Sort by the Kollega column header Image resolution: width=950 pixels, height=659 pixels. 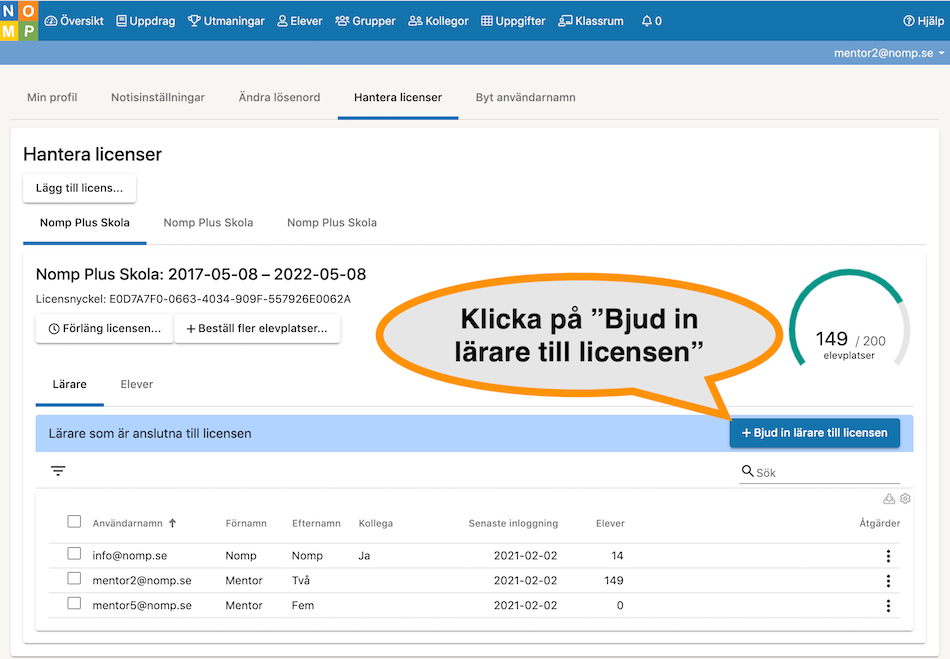376,523
